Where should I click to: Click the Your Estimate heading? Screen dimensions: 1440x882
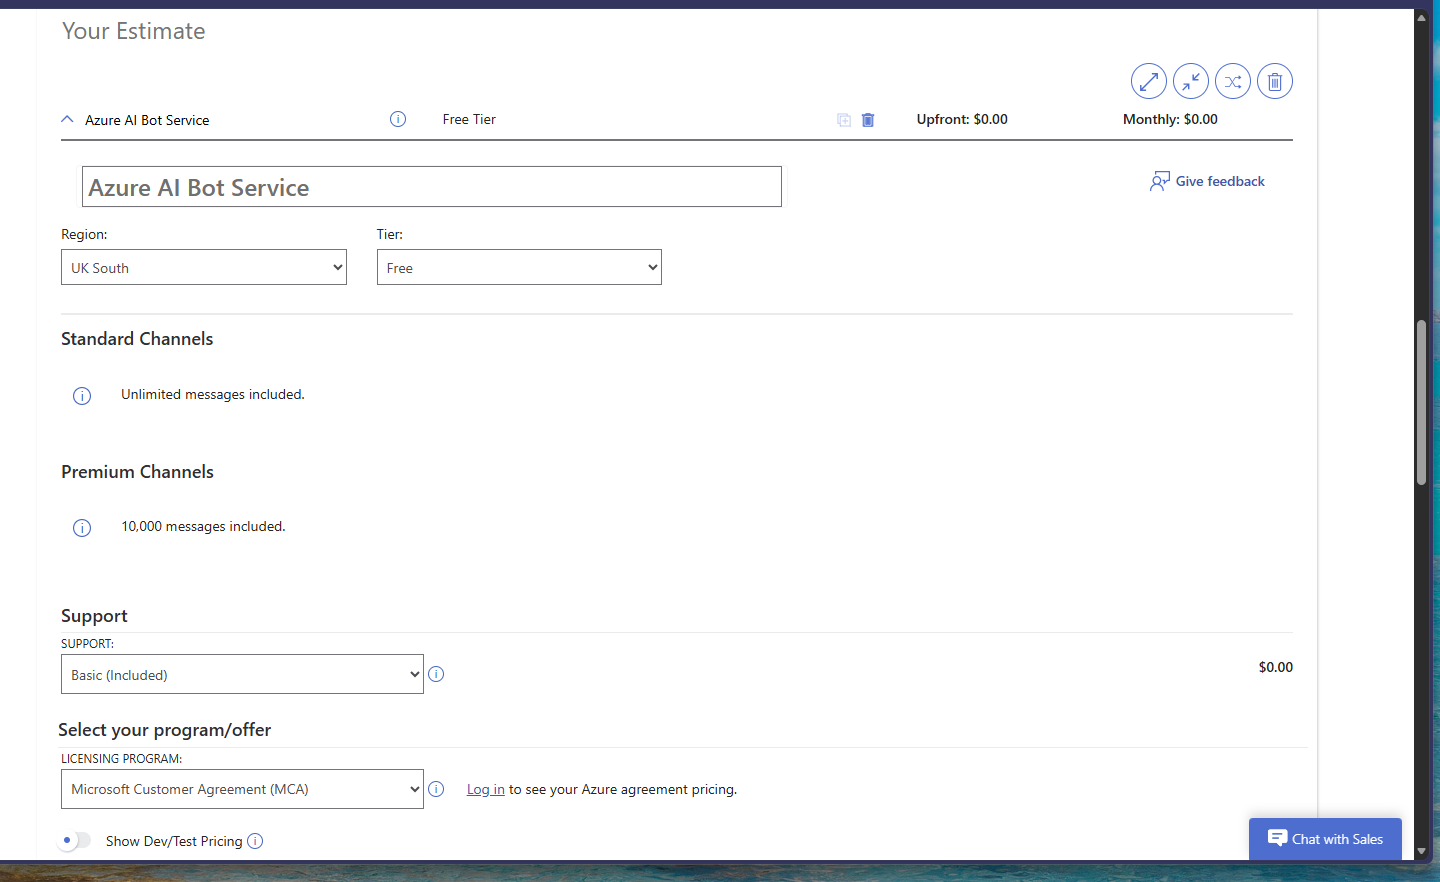133,31
